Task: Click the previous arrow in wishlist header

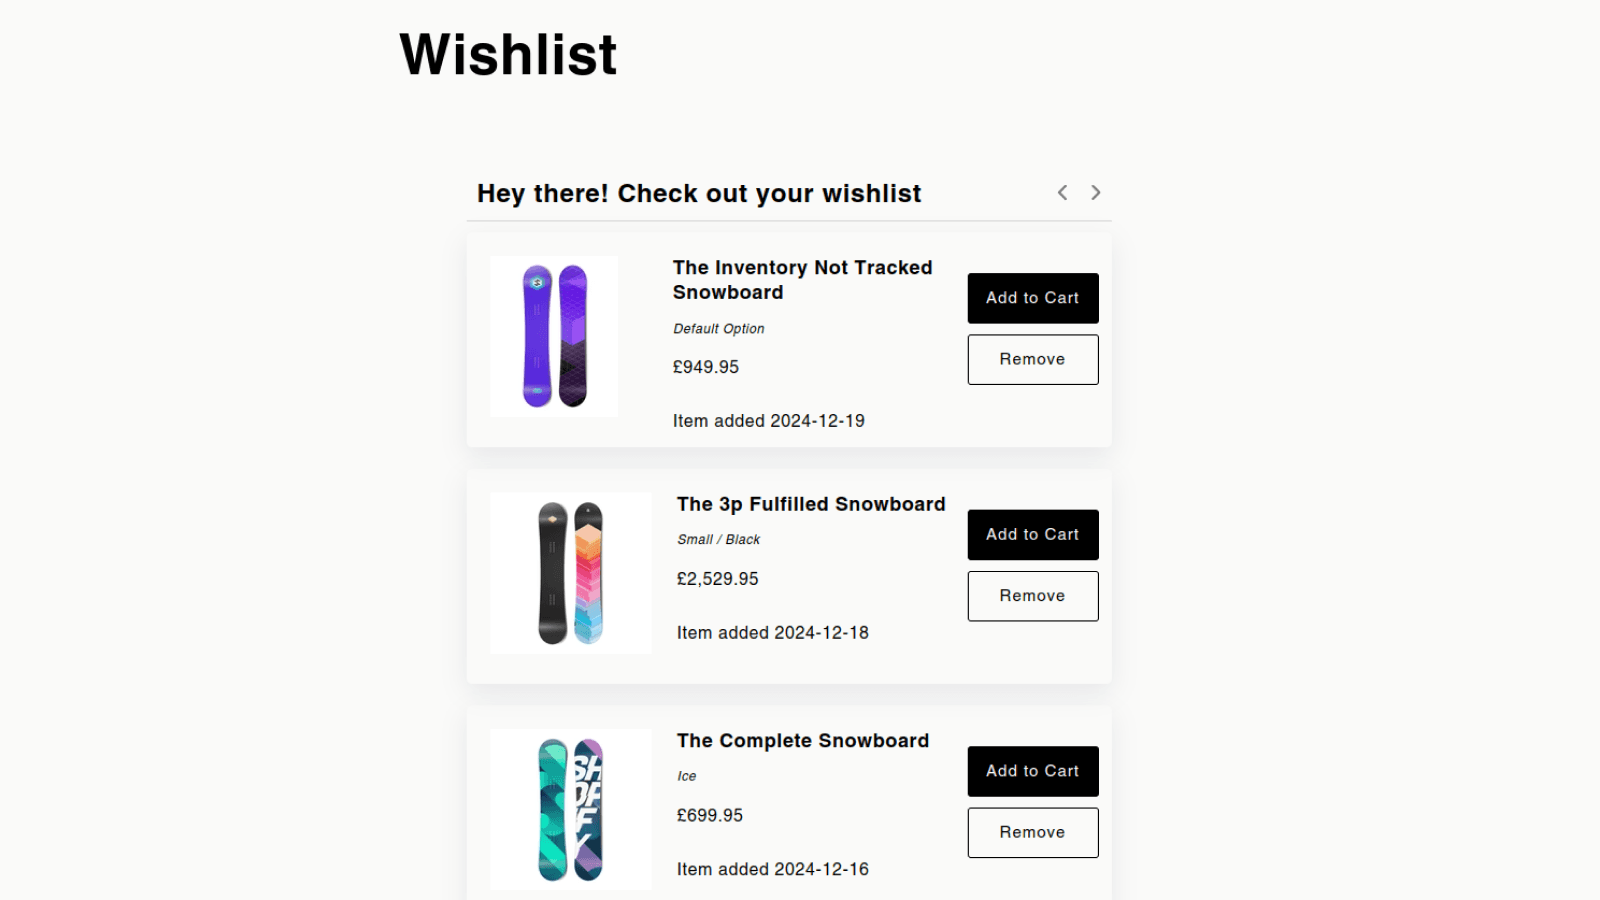Action: (1062, 193)
